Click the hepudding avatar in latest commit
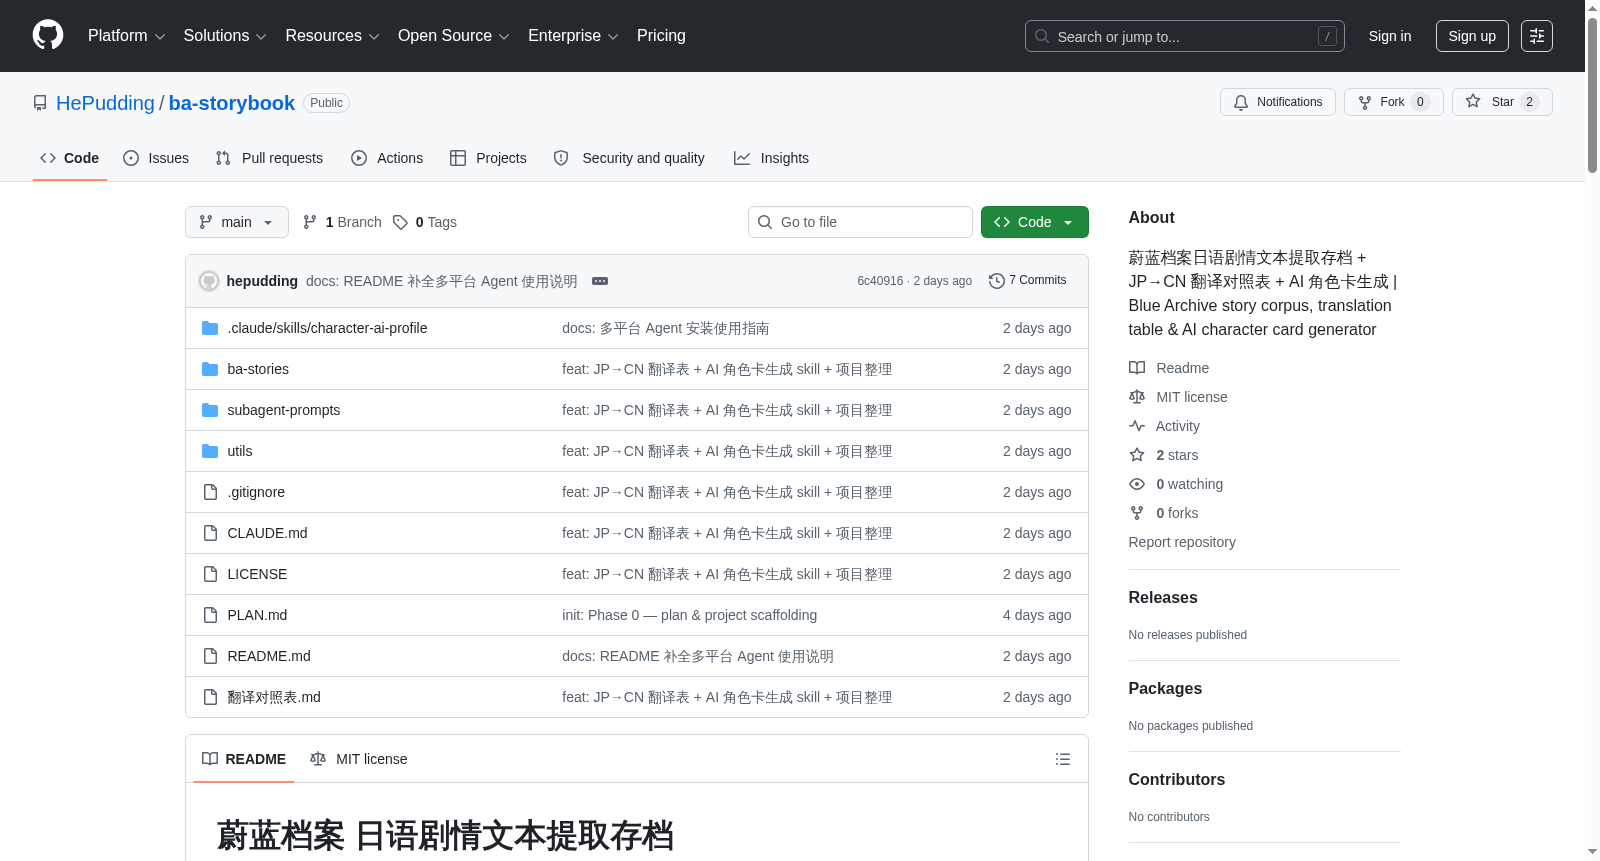Screen dimensions: 1600x861 [x=209, y=281]
